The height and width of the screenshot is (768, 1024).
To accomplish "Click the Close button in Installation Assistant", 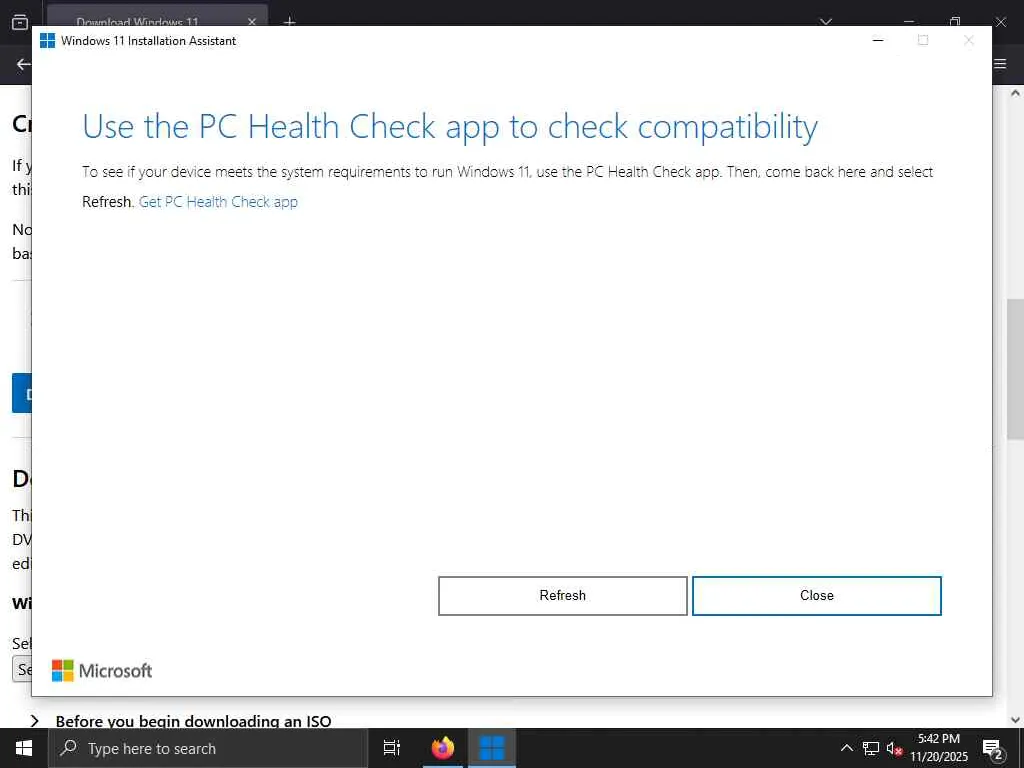I will tap(816, 596).
